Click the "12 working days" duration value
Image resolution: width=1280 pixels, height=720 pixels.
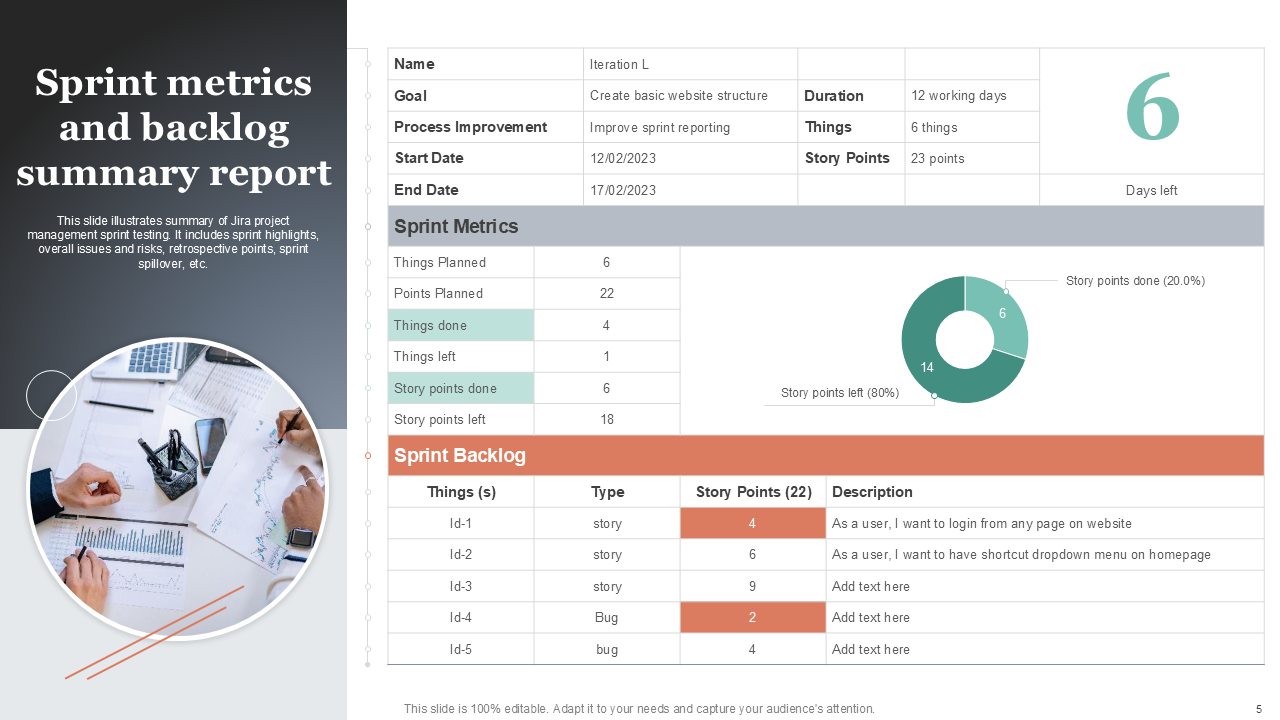(959, 96)
